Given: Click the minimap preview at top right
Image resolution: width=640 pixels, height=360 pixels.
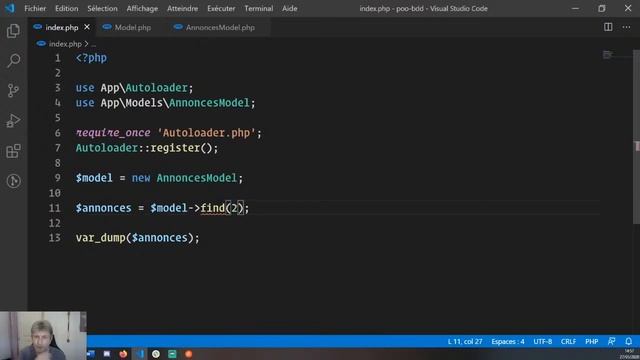Looking at the screenshot, I should click(608, 55).
